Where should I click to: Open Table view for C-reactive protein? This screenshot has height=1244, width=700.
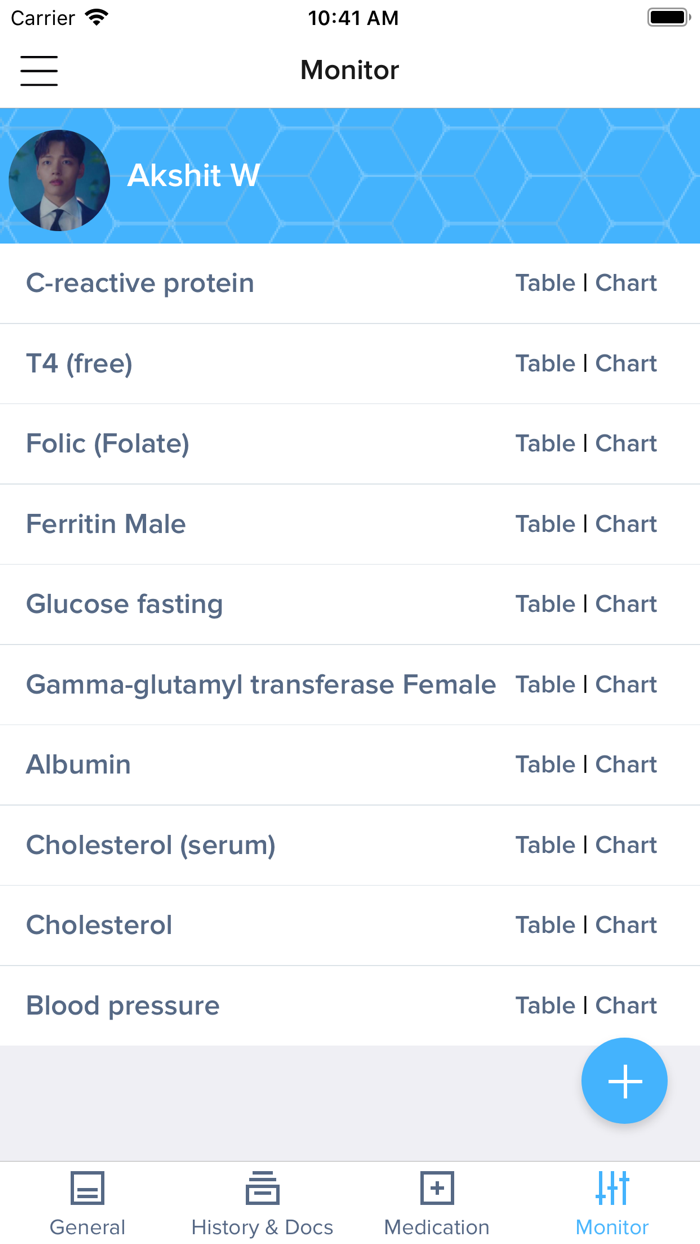pos(545,283)
